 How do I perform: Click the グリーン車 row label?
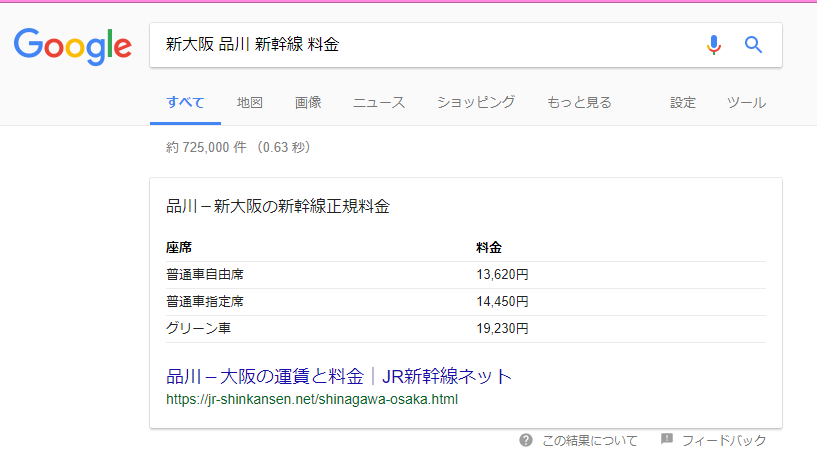[x=199, y=328]
